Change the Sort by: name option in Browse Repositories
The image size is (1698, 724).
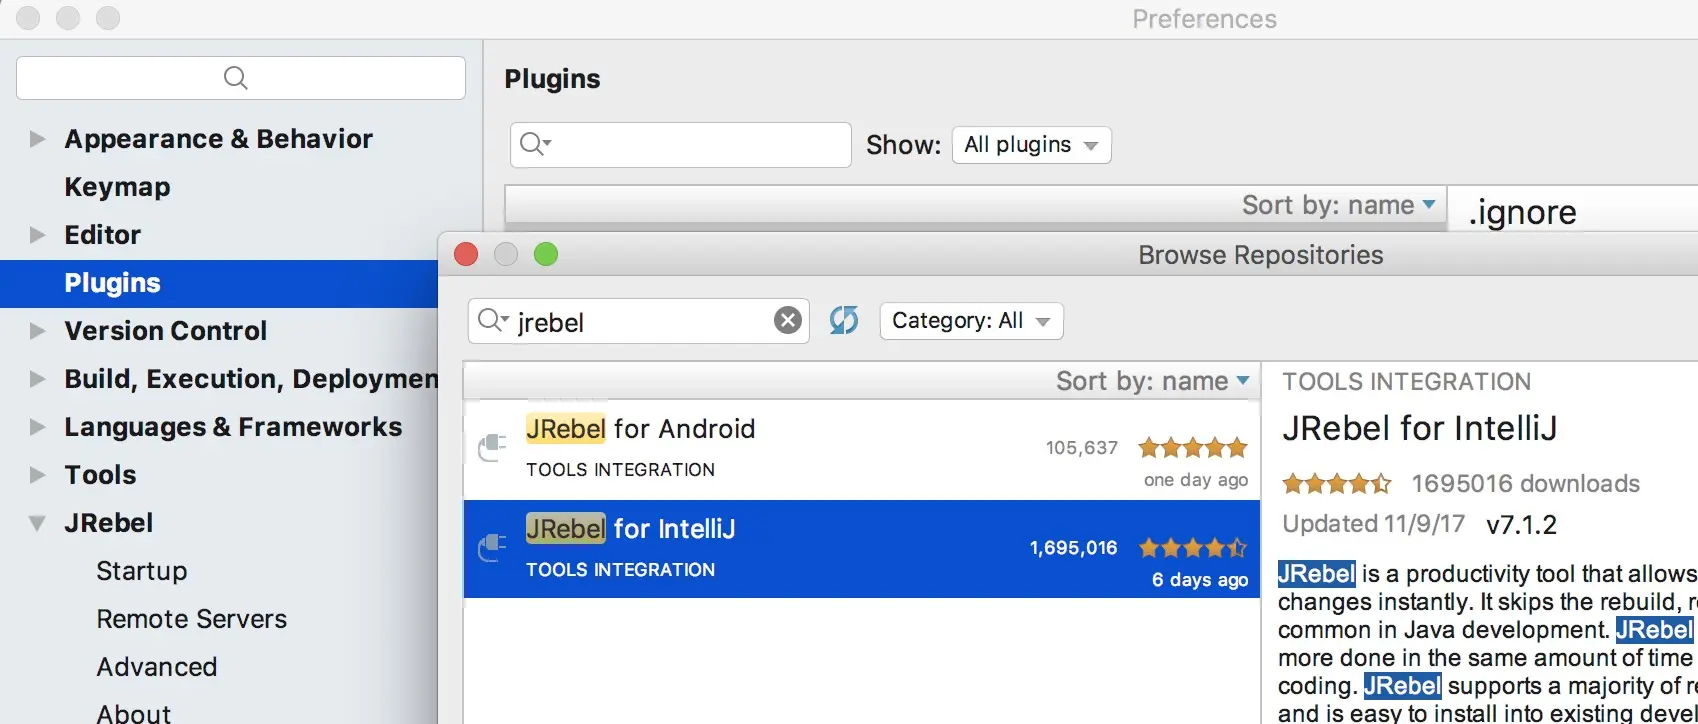point(1153,381)
